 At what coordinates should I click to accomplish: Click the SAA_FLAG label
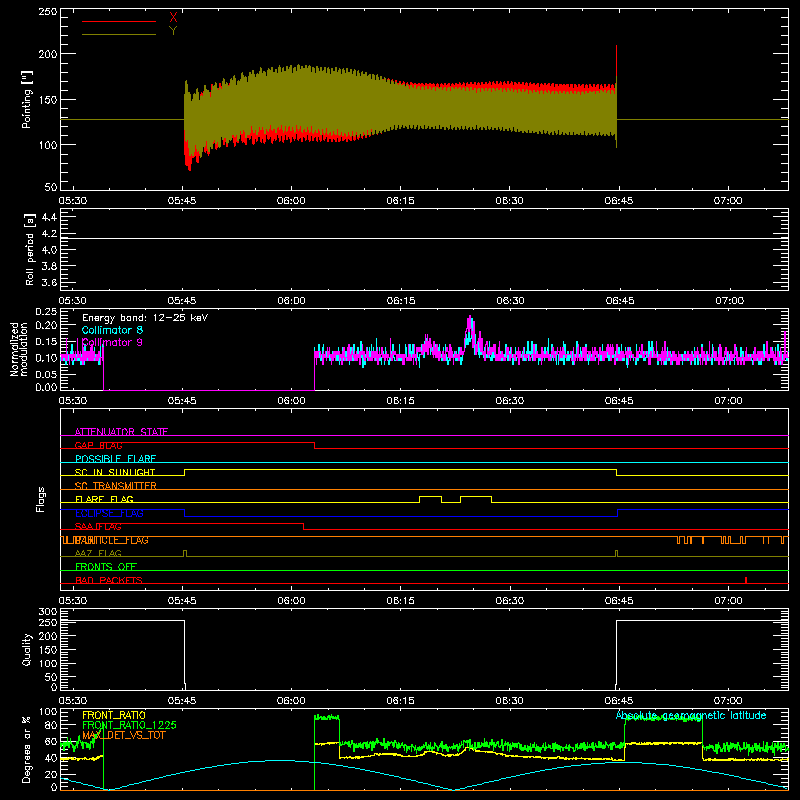point(98,526)
